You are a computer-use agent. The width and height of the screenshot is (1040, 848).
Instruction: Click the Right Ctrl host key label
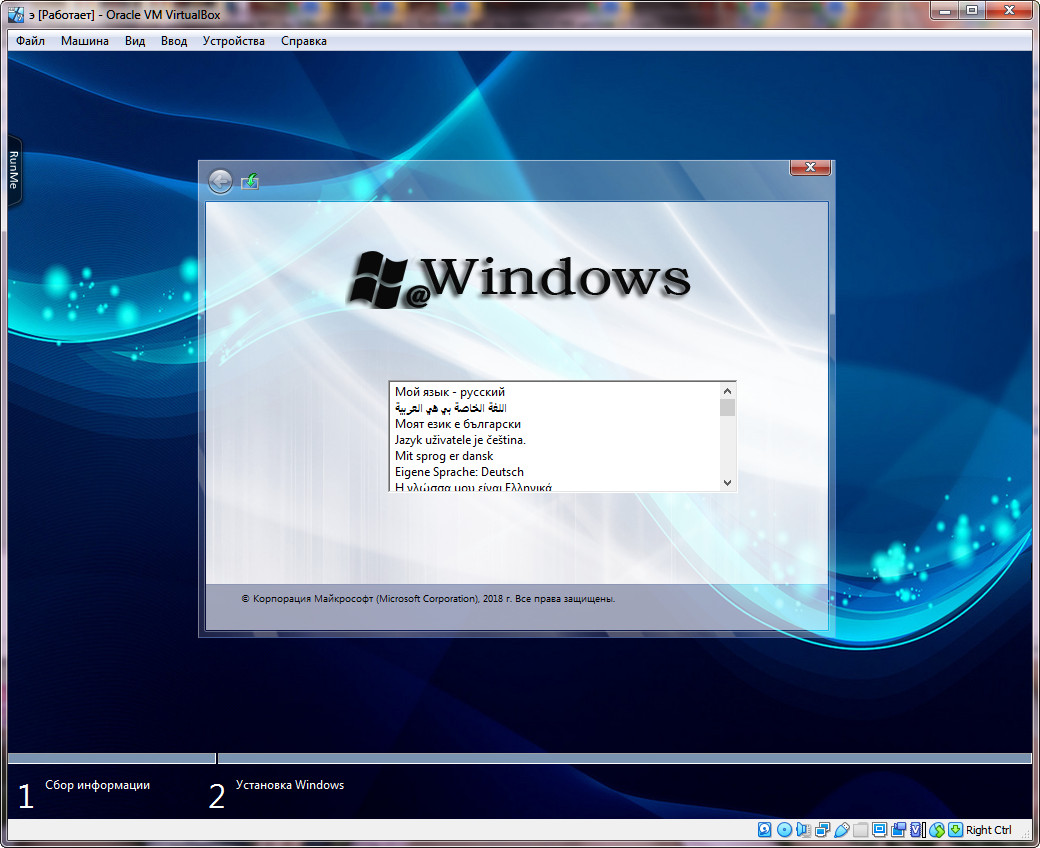click(988, 829)
